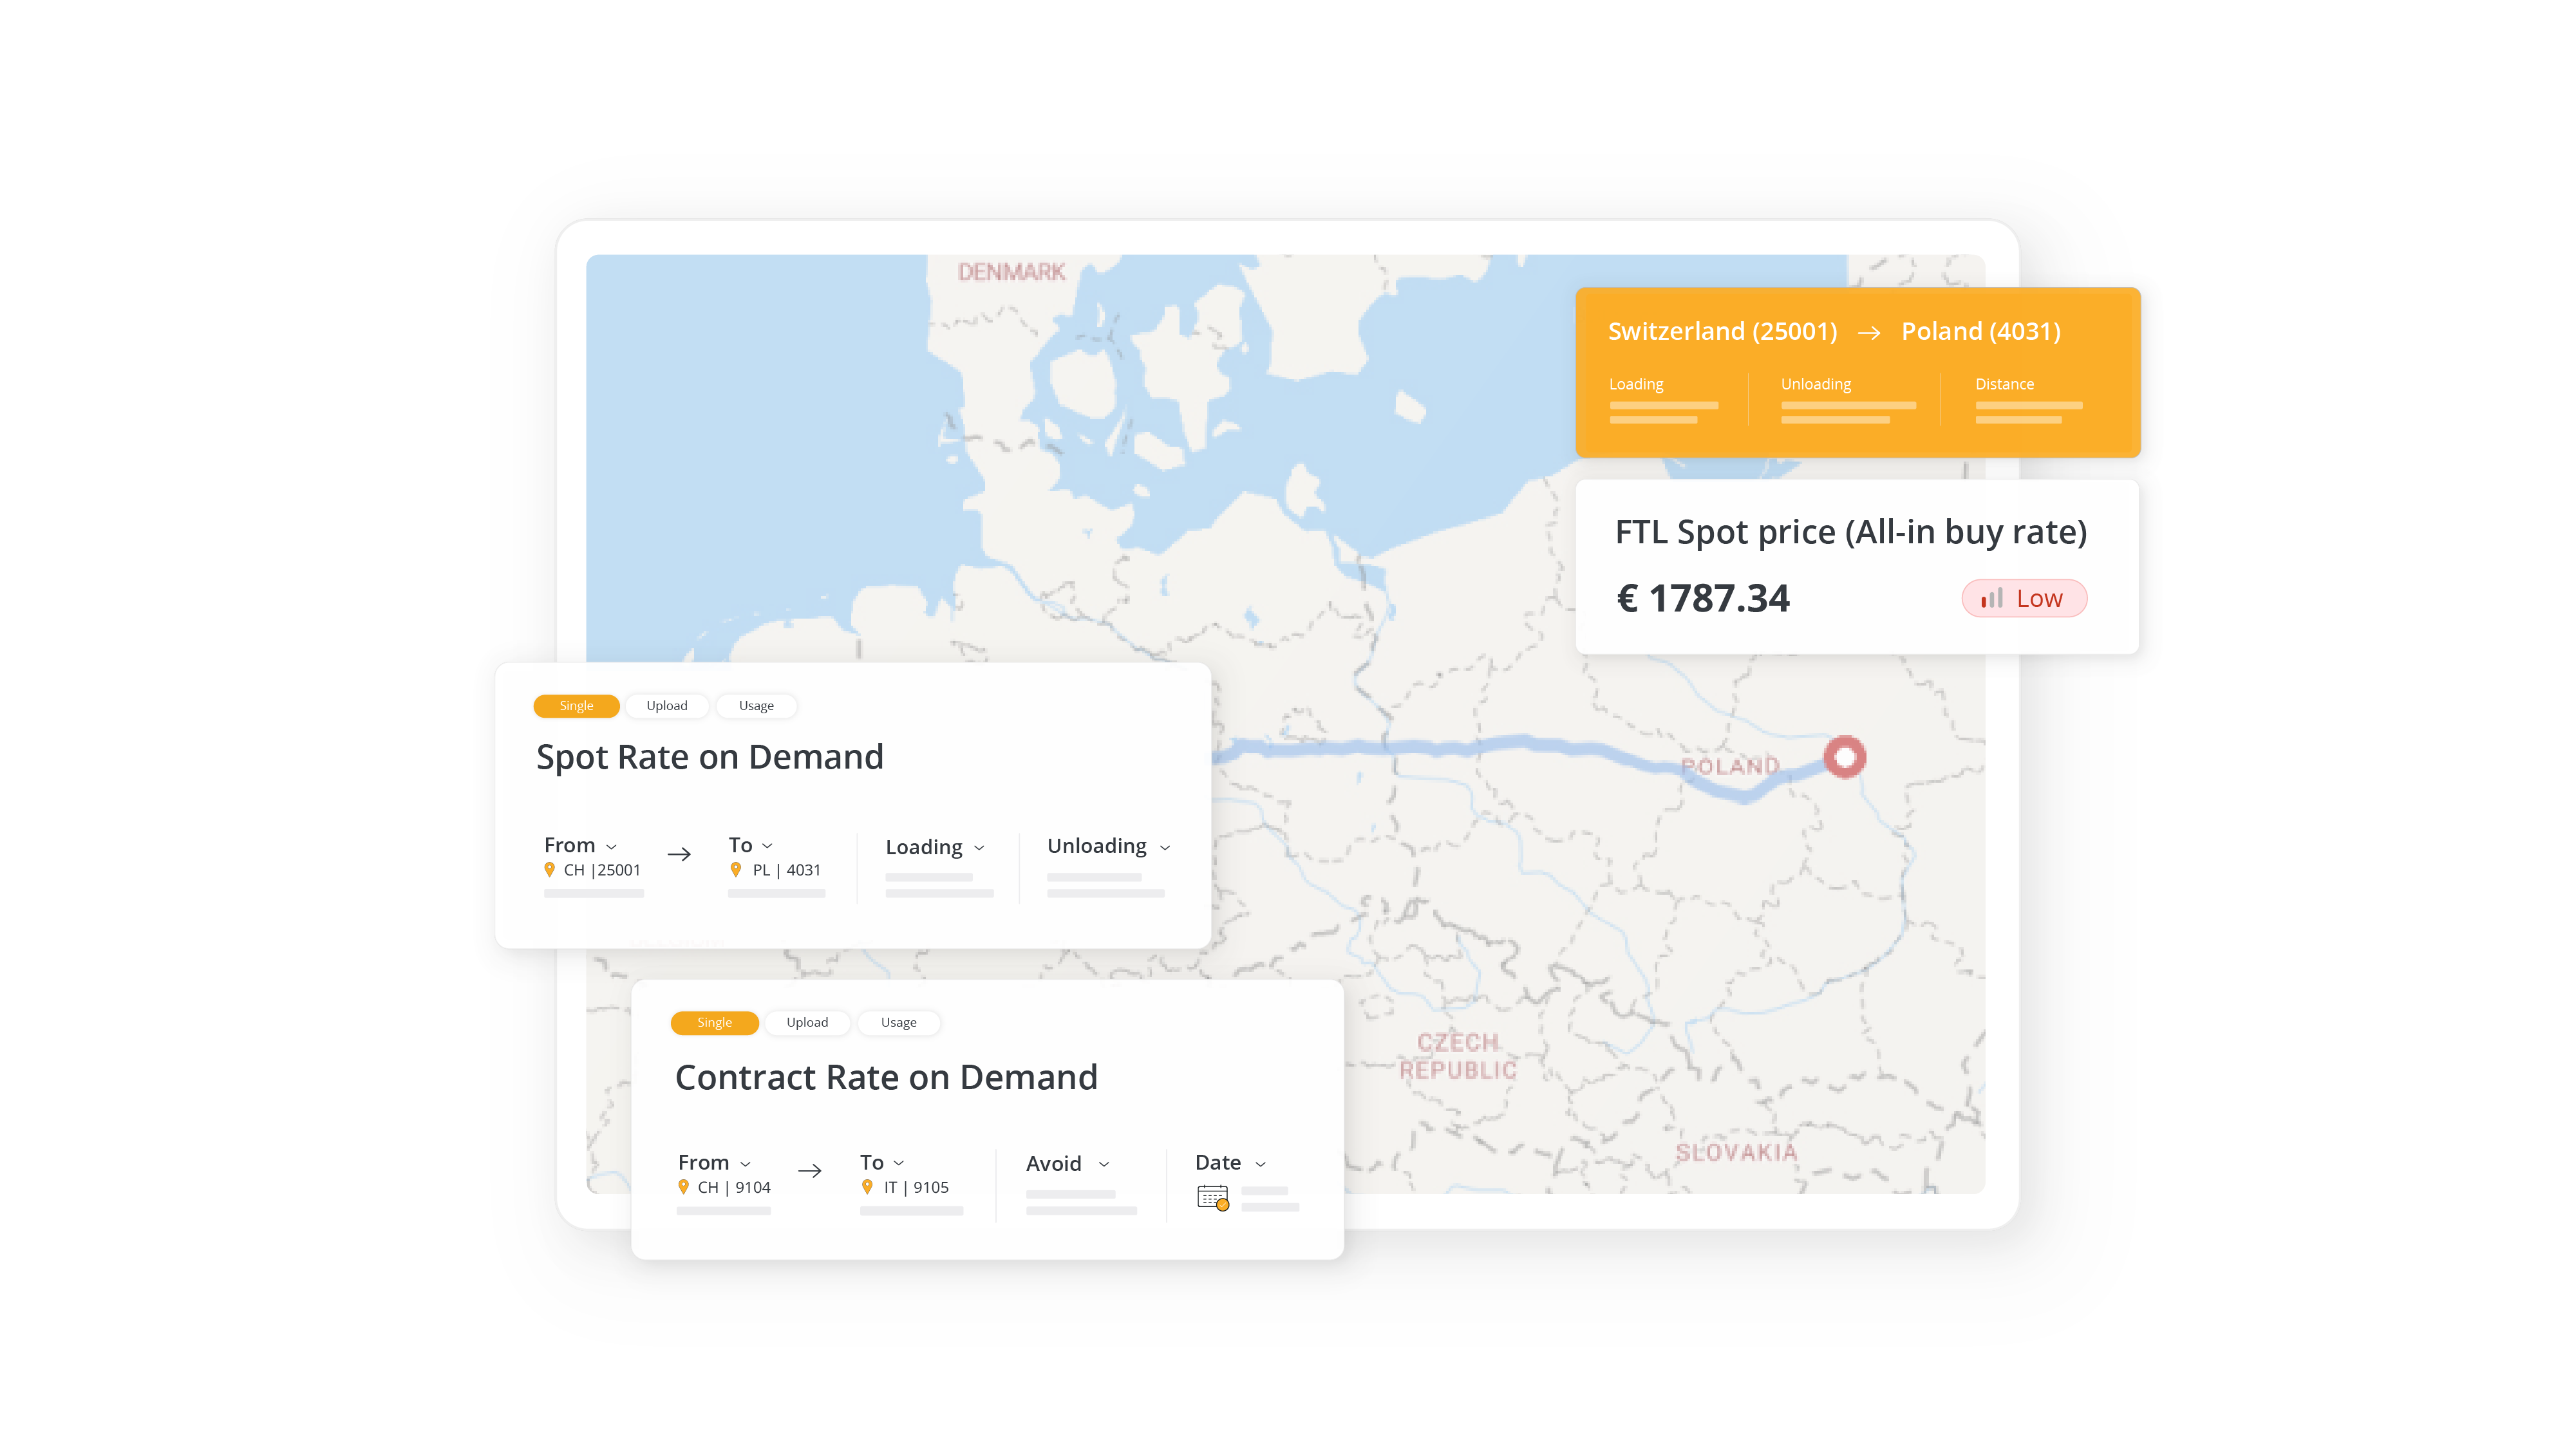Click the pin icon next to IT | 9105
The image size is (2576, 1449).
coord(868,1187)
